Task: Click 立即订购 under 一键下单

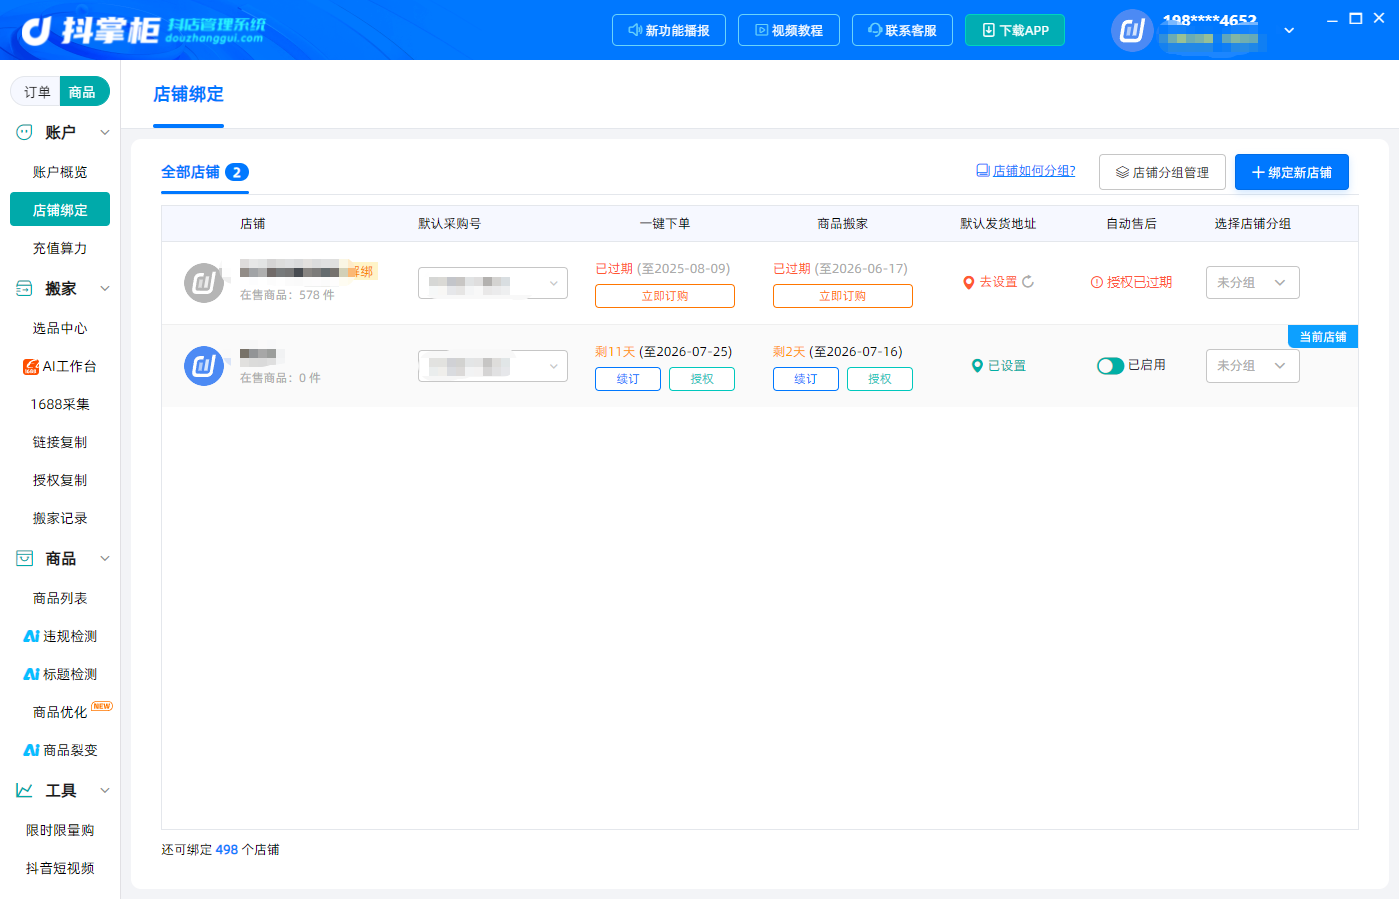Action: [x=665, y=296]
